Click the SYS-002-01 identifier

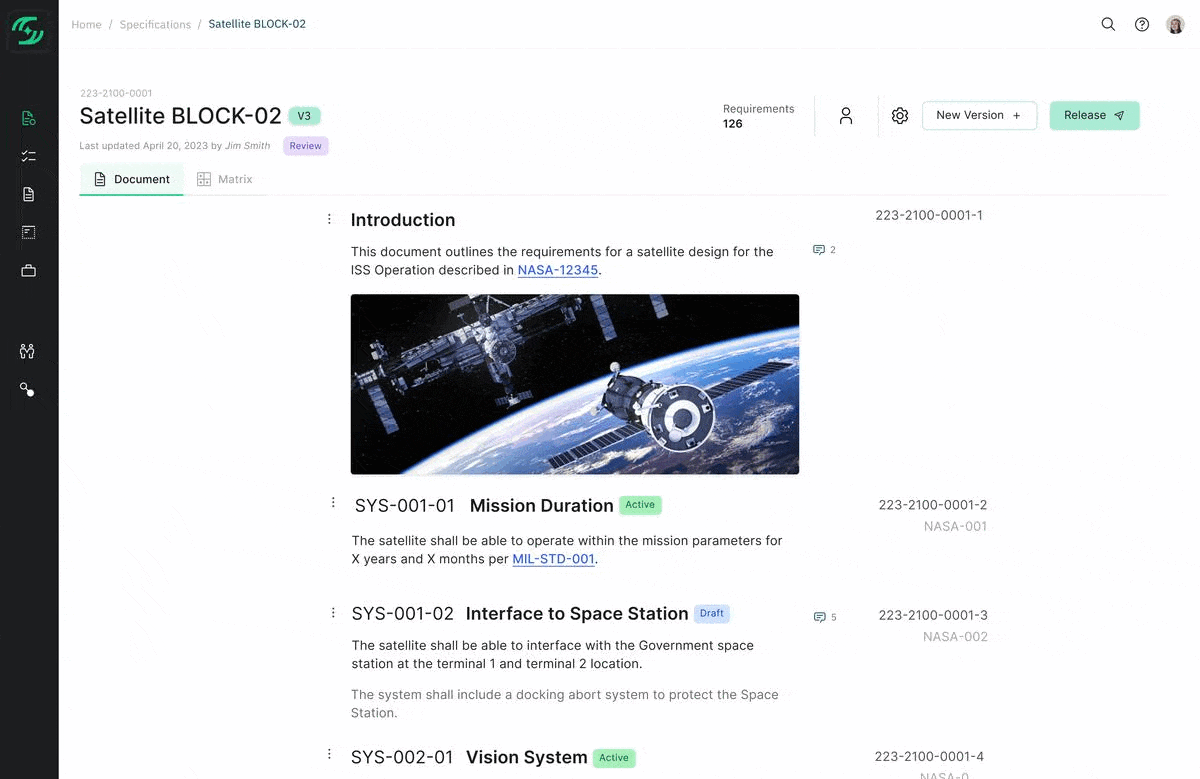pyautogui.click(x=402, y=757)
